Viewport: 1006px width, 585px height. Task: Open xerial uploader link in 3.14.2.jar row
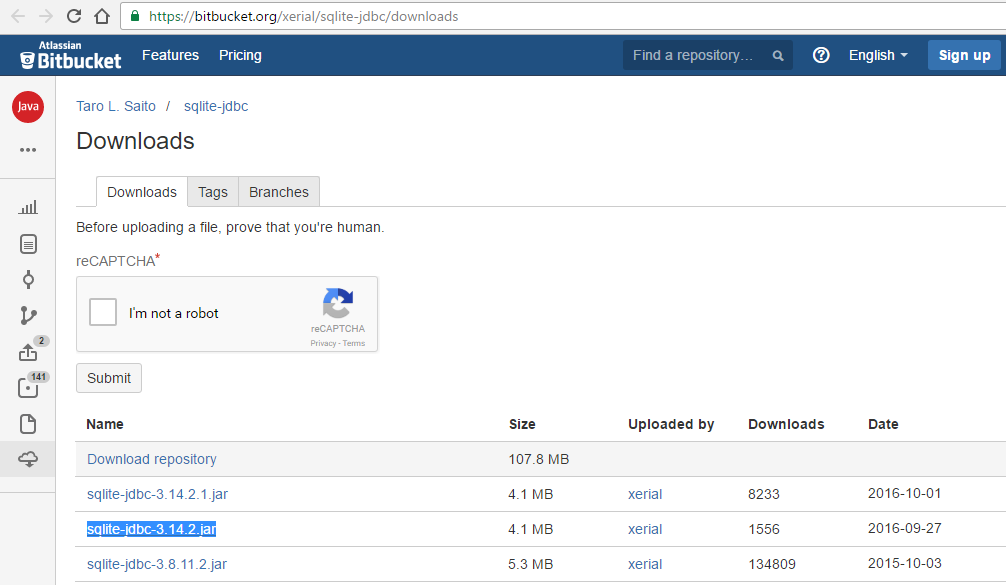click(x=645, y=529)
